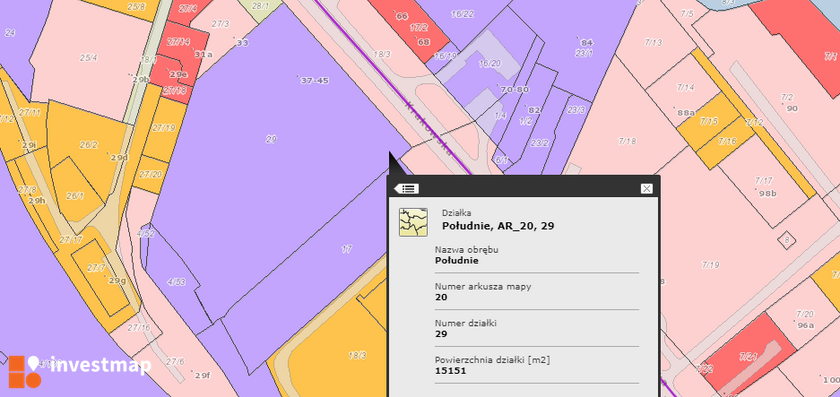Click the parcel area value 15151
The width and height of the screenshot is (840, 397).
[450, 371]
